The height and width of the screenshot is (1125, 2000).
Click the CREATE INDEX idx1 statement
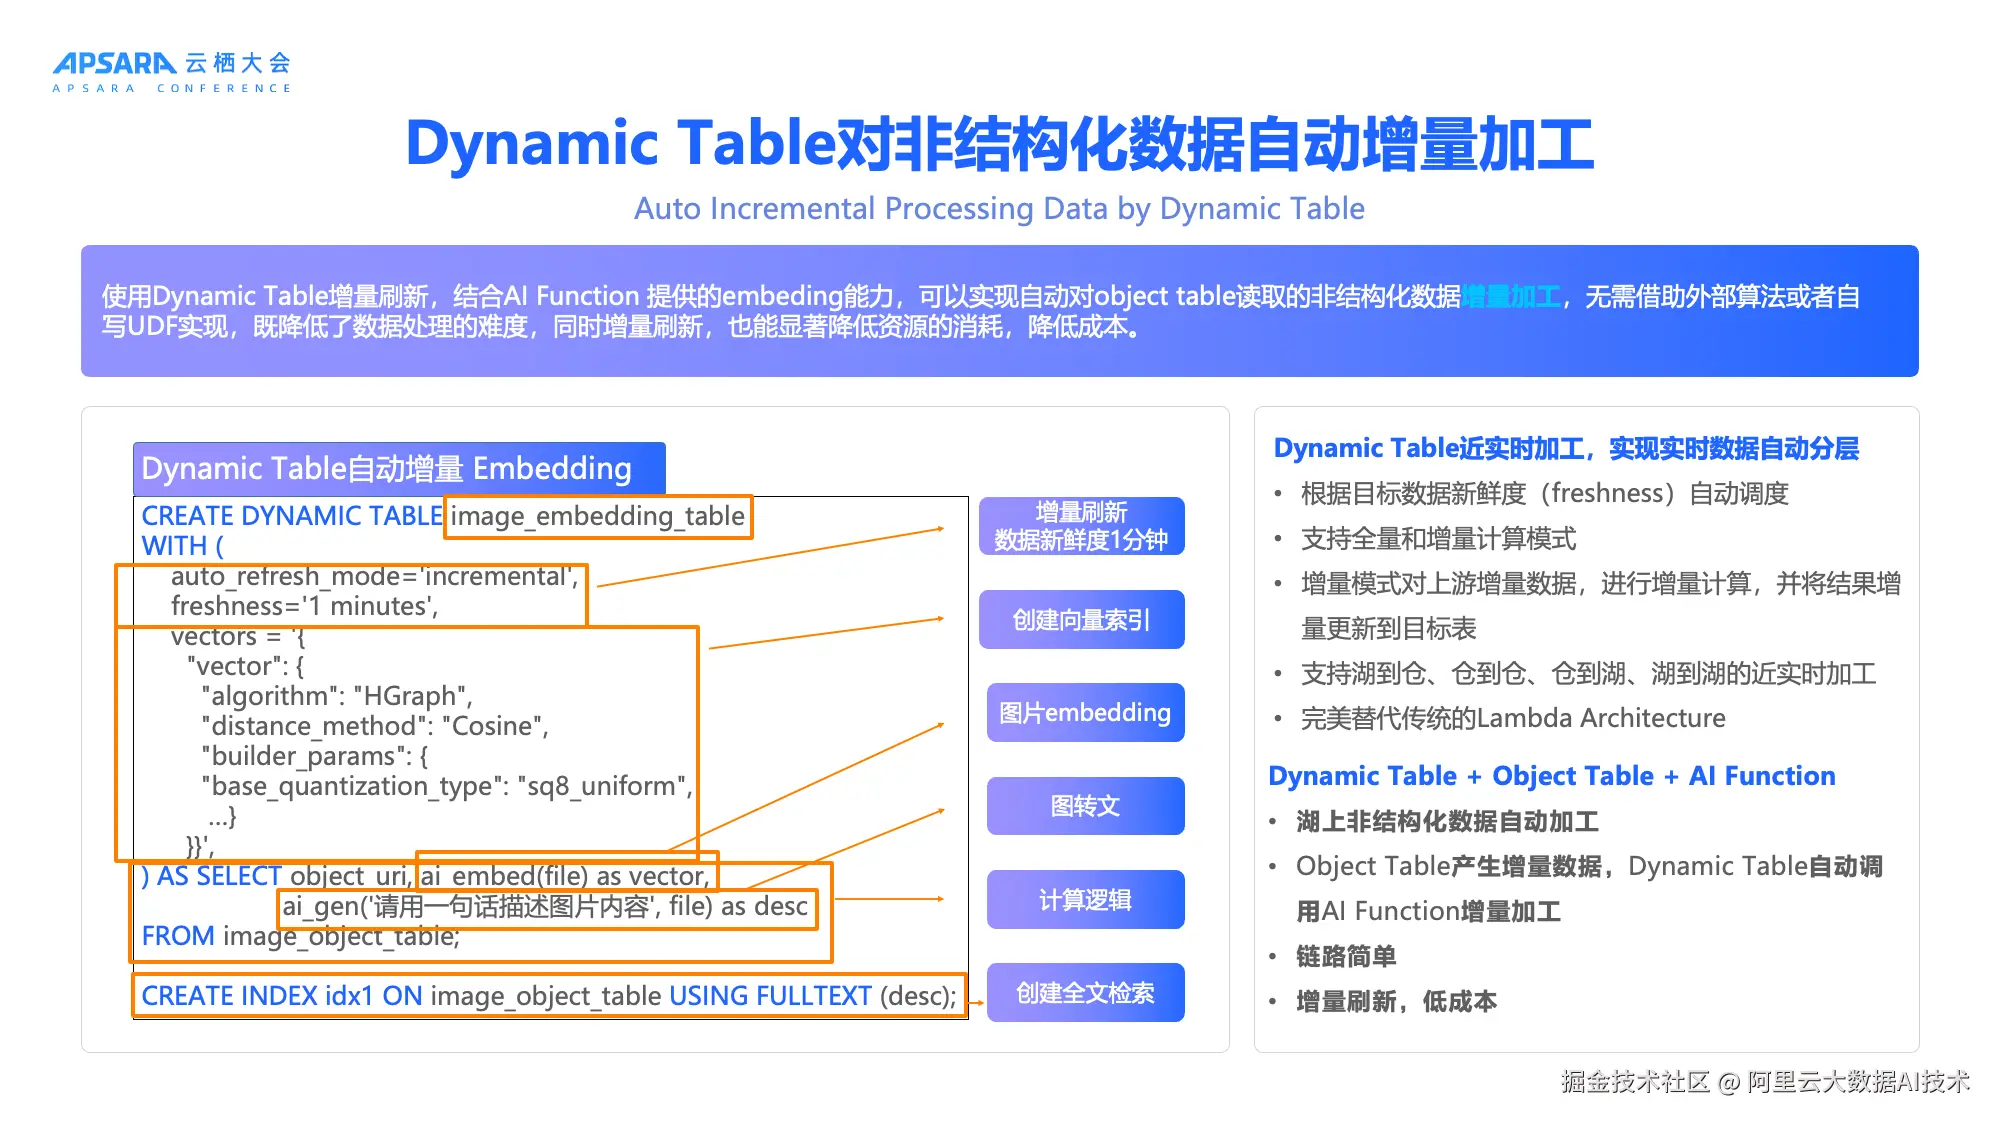tap(548, 996)
